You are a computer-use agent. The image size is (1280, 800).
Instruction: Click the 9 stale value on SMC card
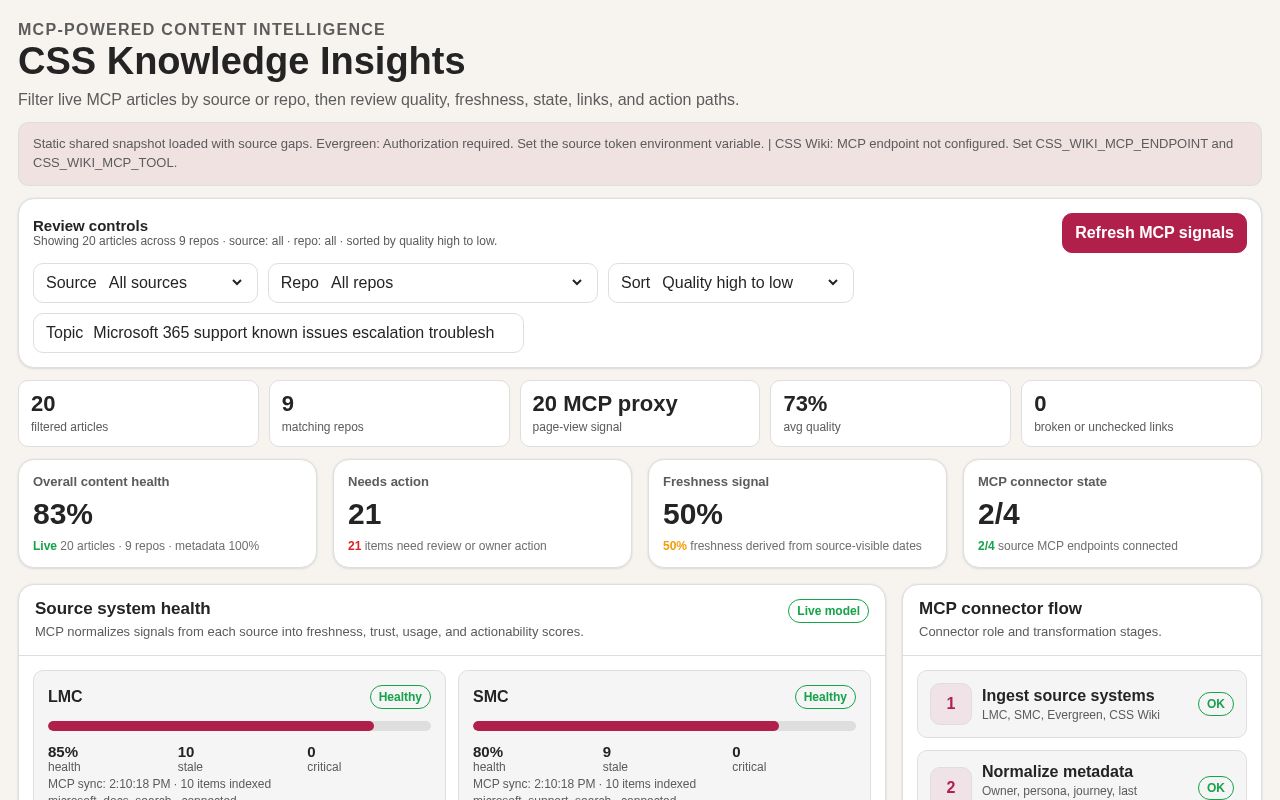pos(607,752)
